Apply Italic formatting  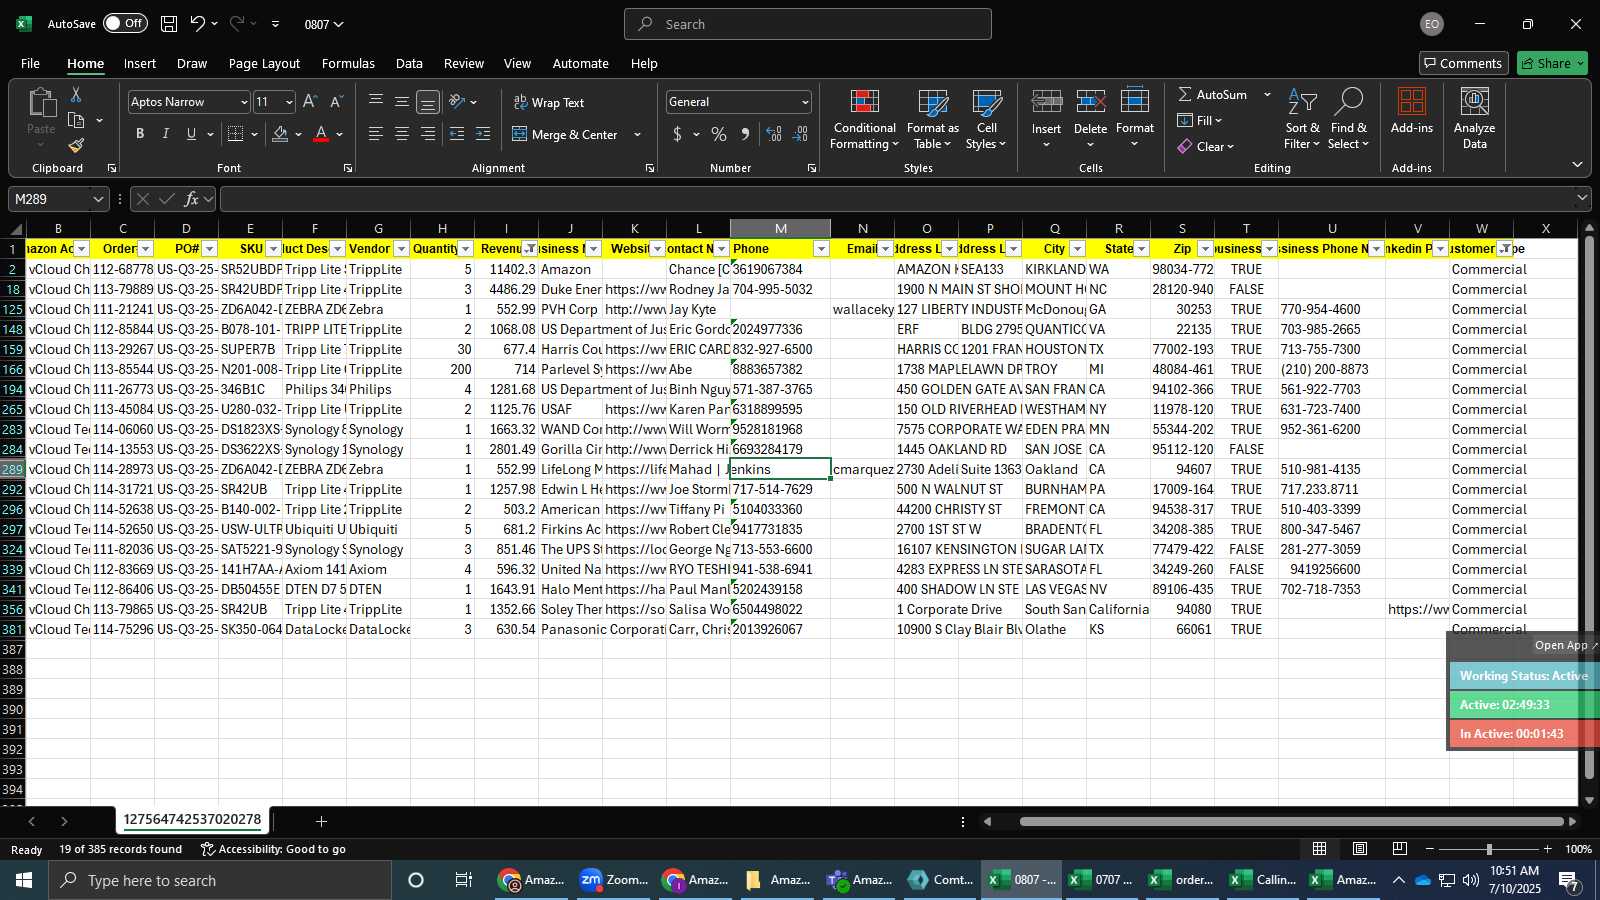click(165, 134)
